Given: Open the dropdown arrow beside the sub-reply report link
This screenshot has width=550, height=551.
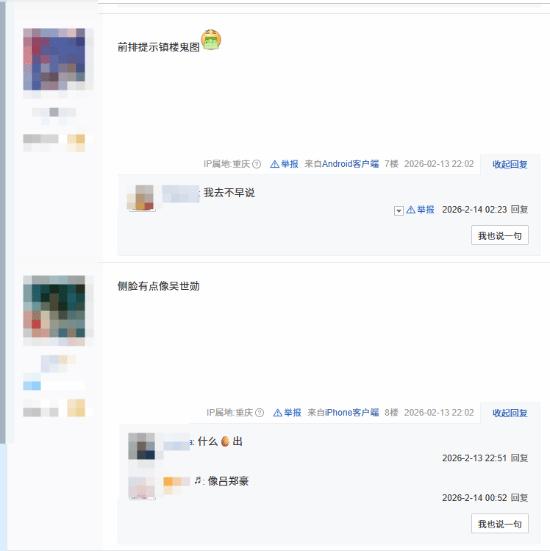Looking at the screenshot, I should (x=399, y=210).
